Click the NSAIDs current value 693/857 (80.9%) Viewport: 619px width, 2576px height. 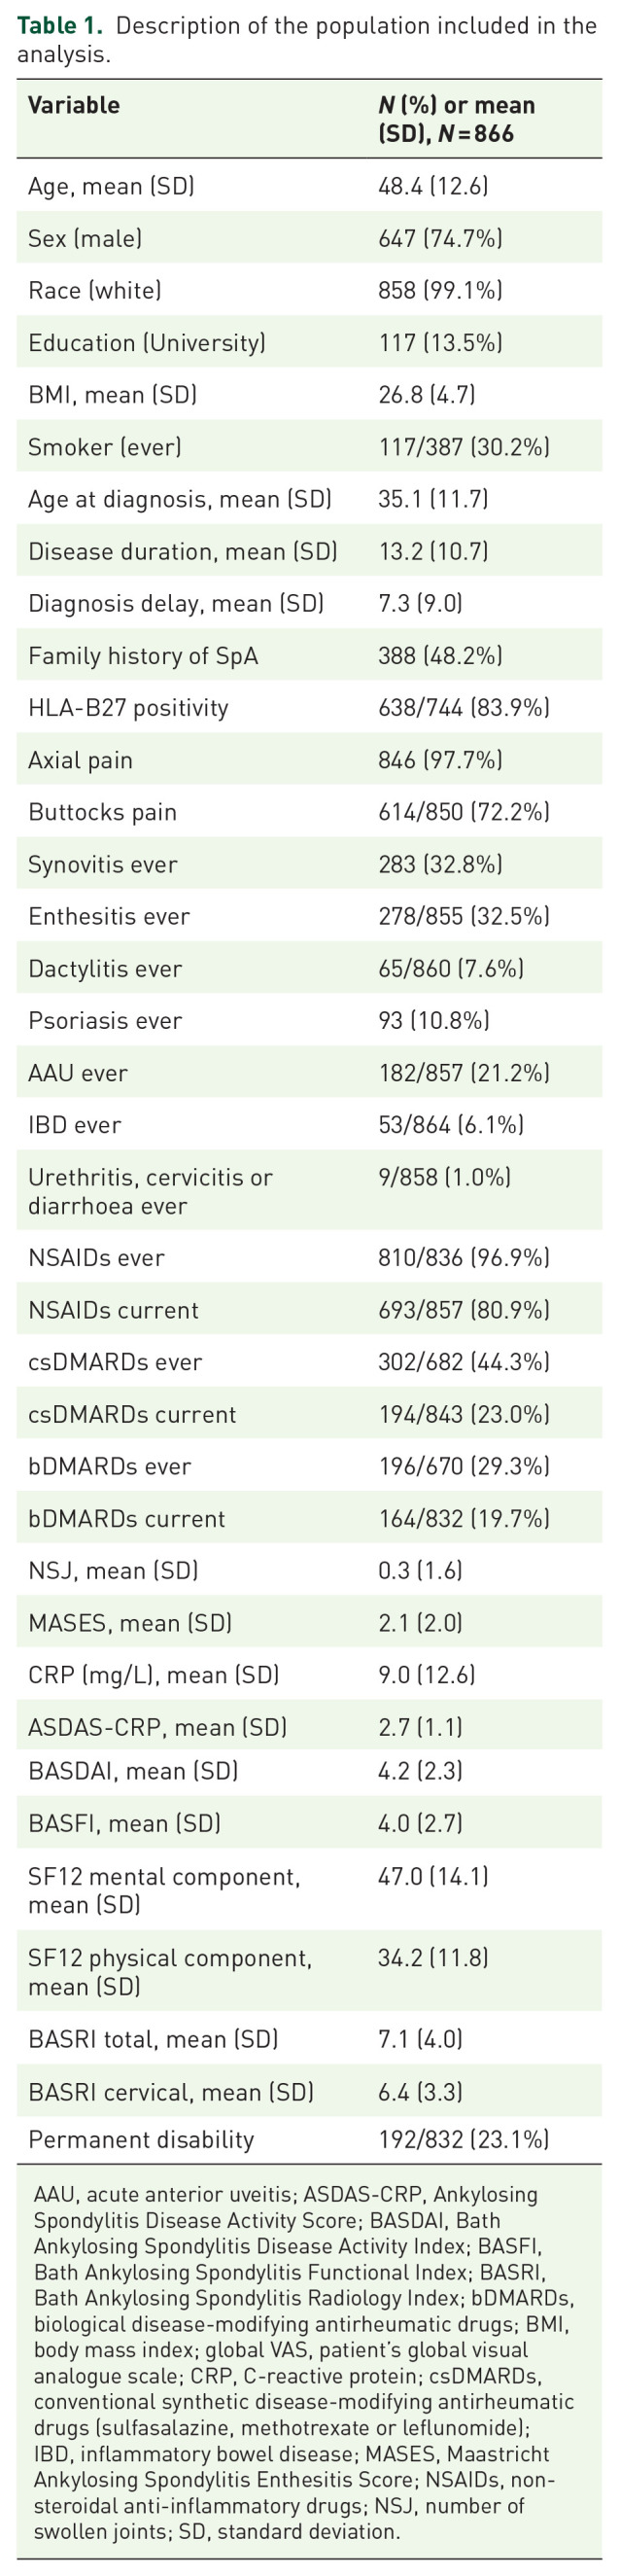[x=464, y=1310]
